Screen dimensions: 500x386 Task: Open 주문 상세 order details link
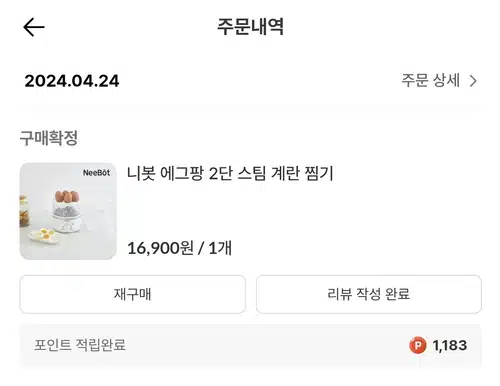pos(439,81)
